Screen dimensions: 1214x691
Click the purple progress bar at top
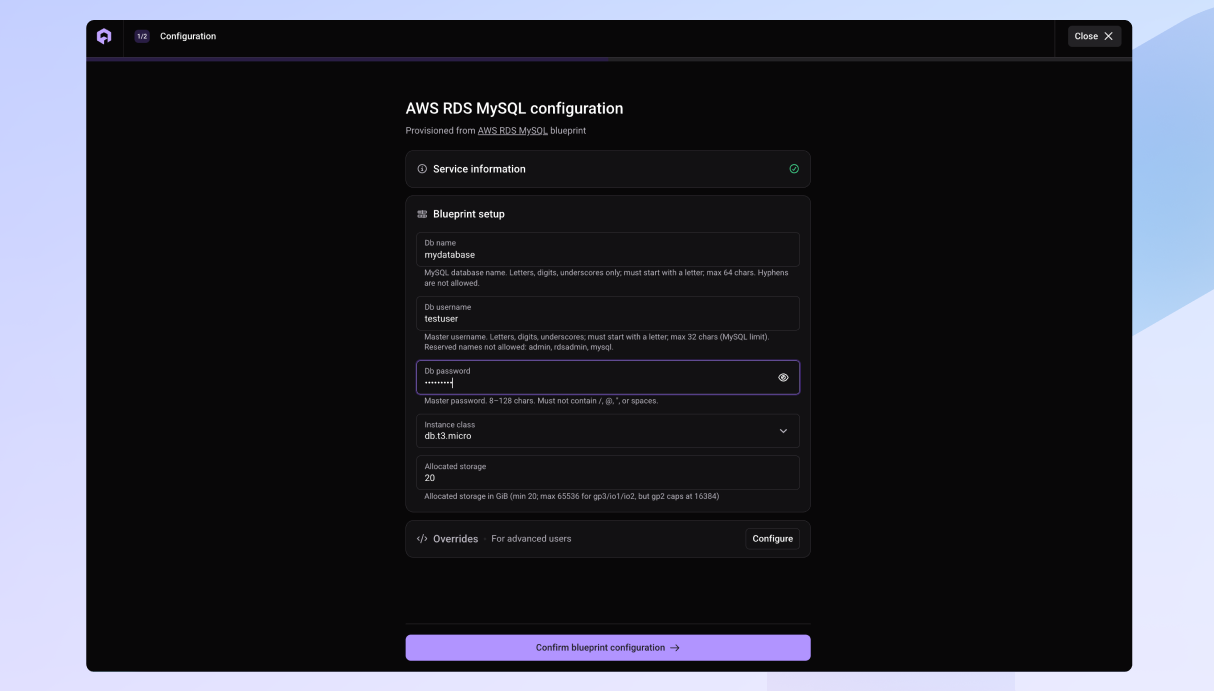(x=346, y=59)
